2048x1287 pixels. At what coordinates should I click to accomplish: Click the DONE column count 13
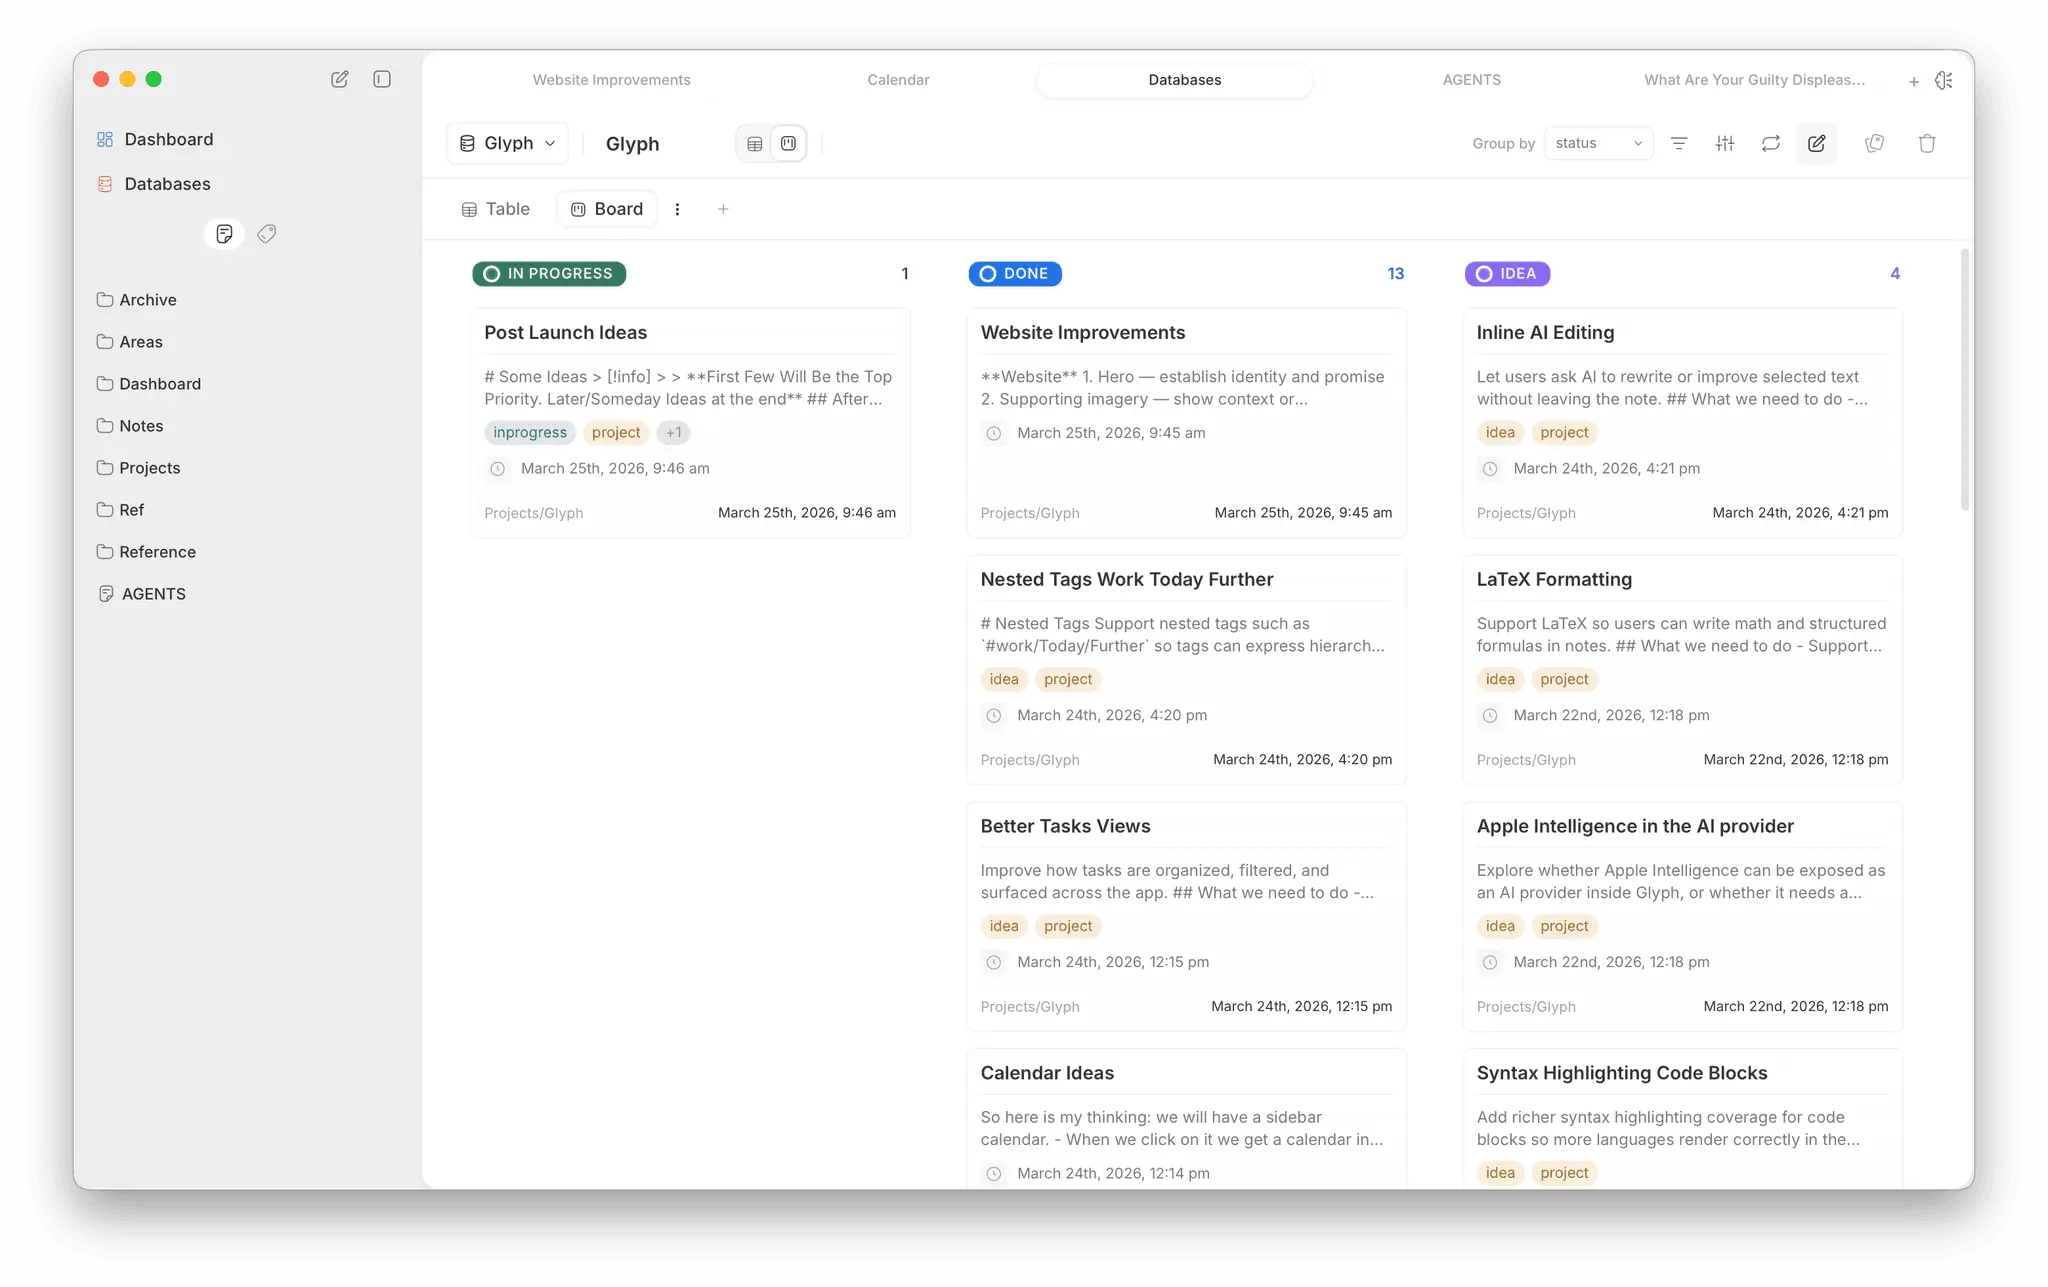pos(1395,274)
